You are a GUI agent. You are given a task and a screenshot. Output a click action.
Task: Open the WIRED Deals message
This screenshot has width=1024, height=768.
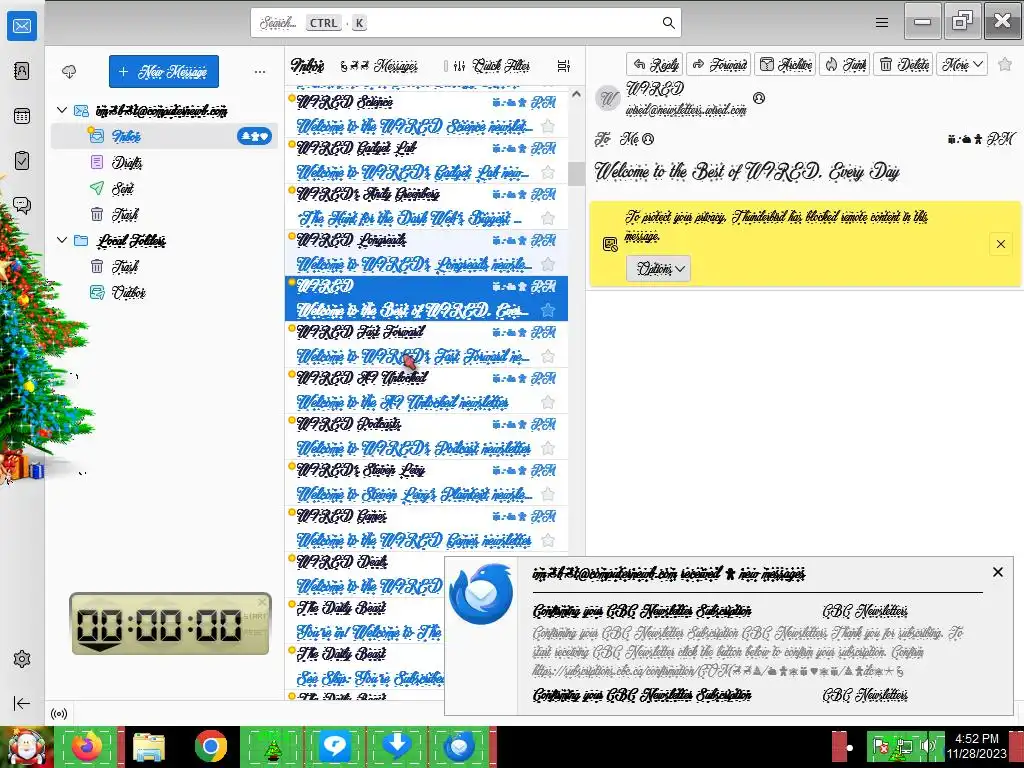tap(366, 575)
